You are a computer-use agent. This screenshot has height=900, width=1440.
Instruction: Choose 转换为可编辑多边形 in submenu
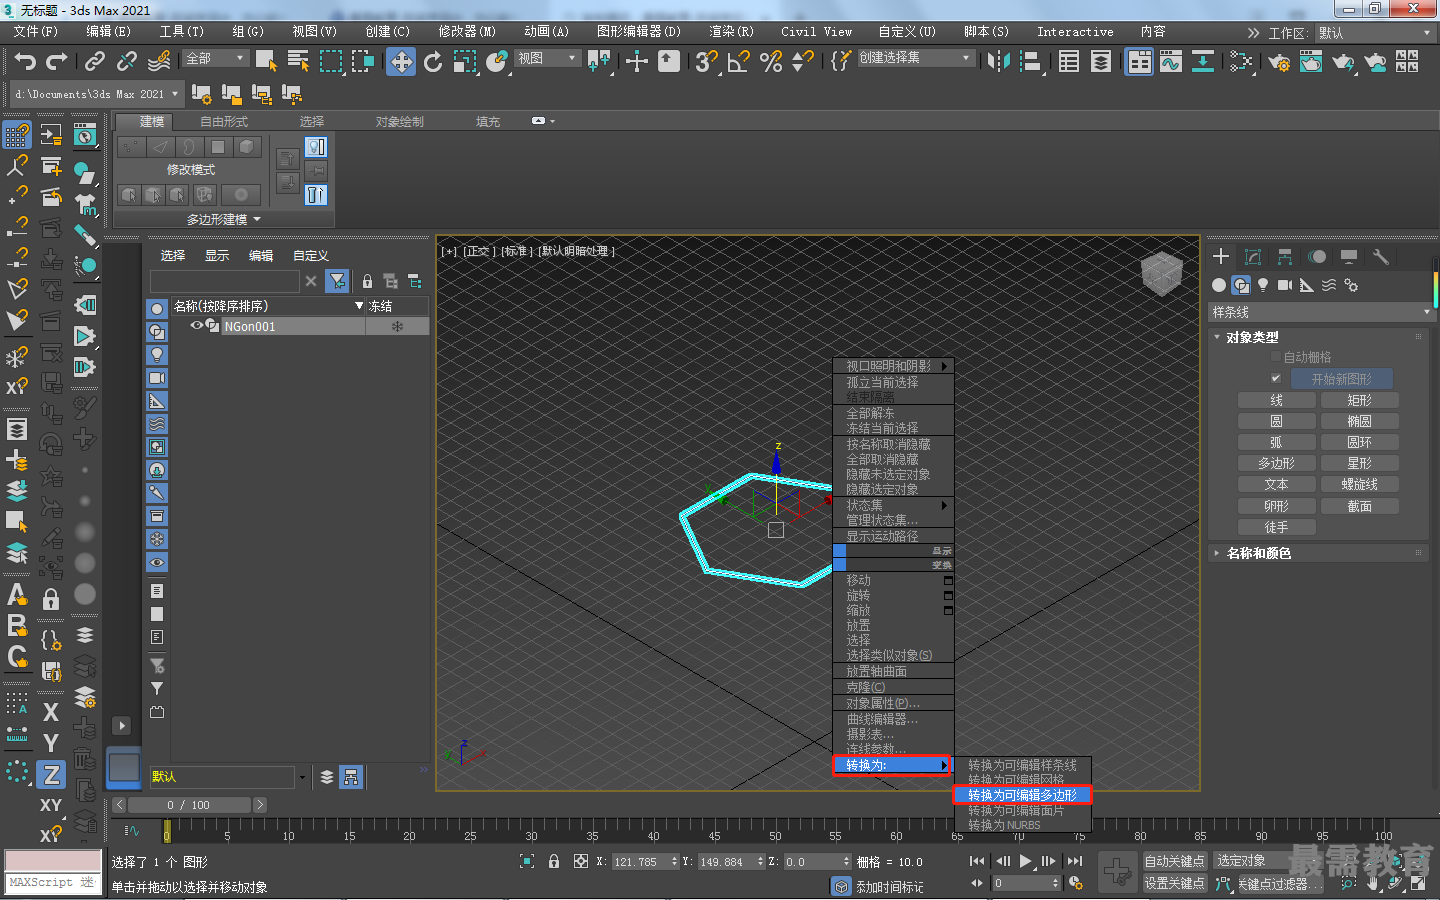tap(1022, 795)
